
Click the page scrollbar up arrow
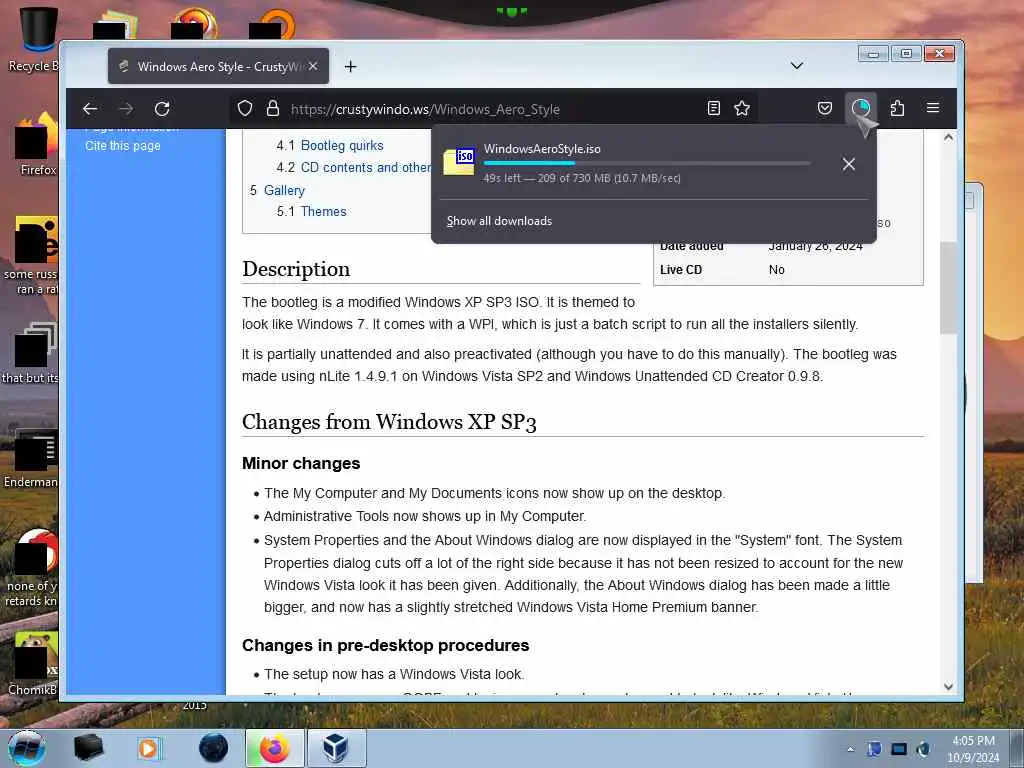point(948,138)
